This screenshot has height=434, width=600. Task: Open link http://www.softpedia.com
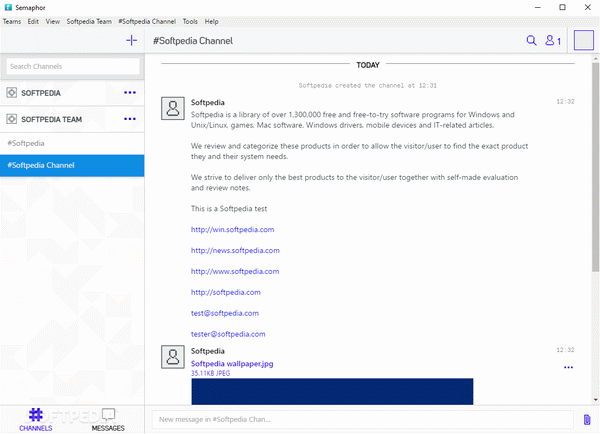(235, 271)
